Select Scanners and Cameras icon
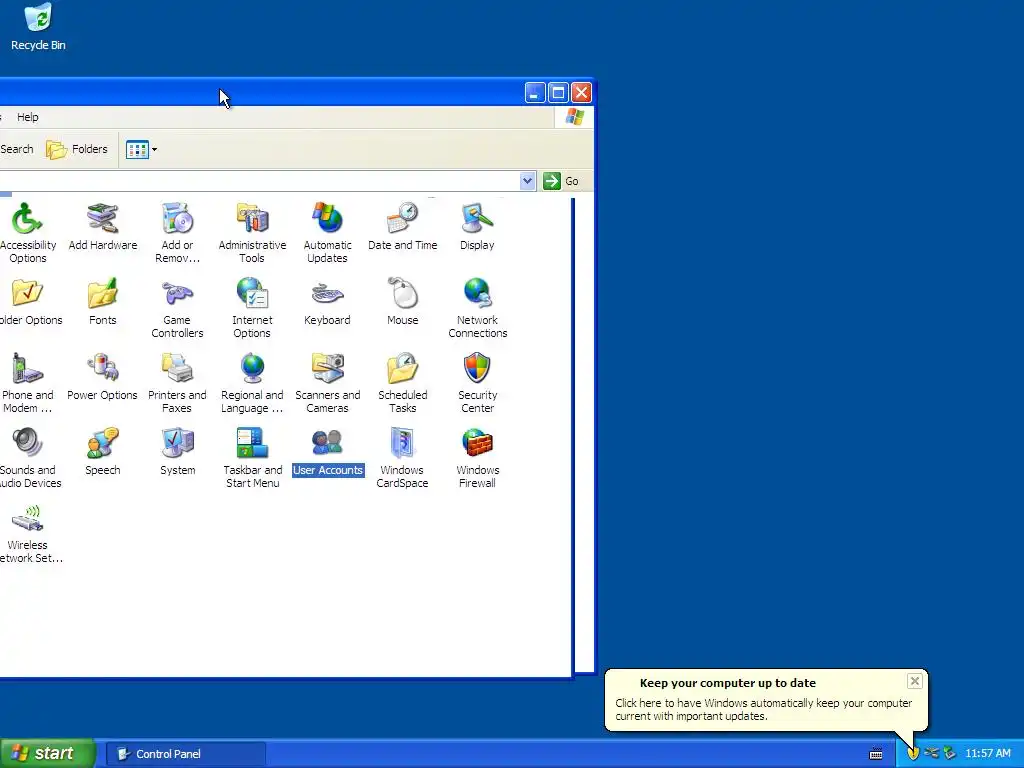Viewport: 1024px width, 768px height. [x=327, y=383]
